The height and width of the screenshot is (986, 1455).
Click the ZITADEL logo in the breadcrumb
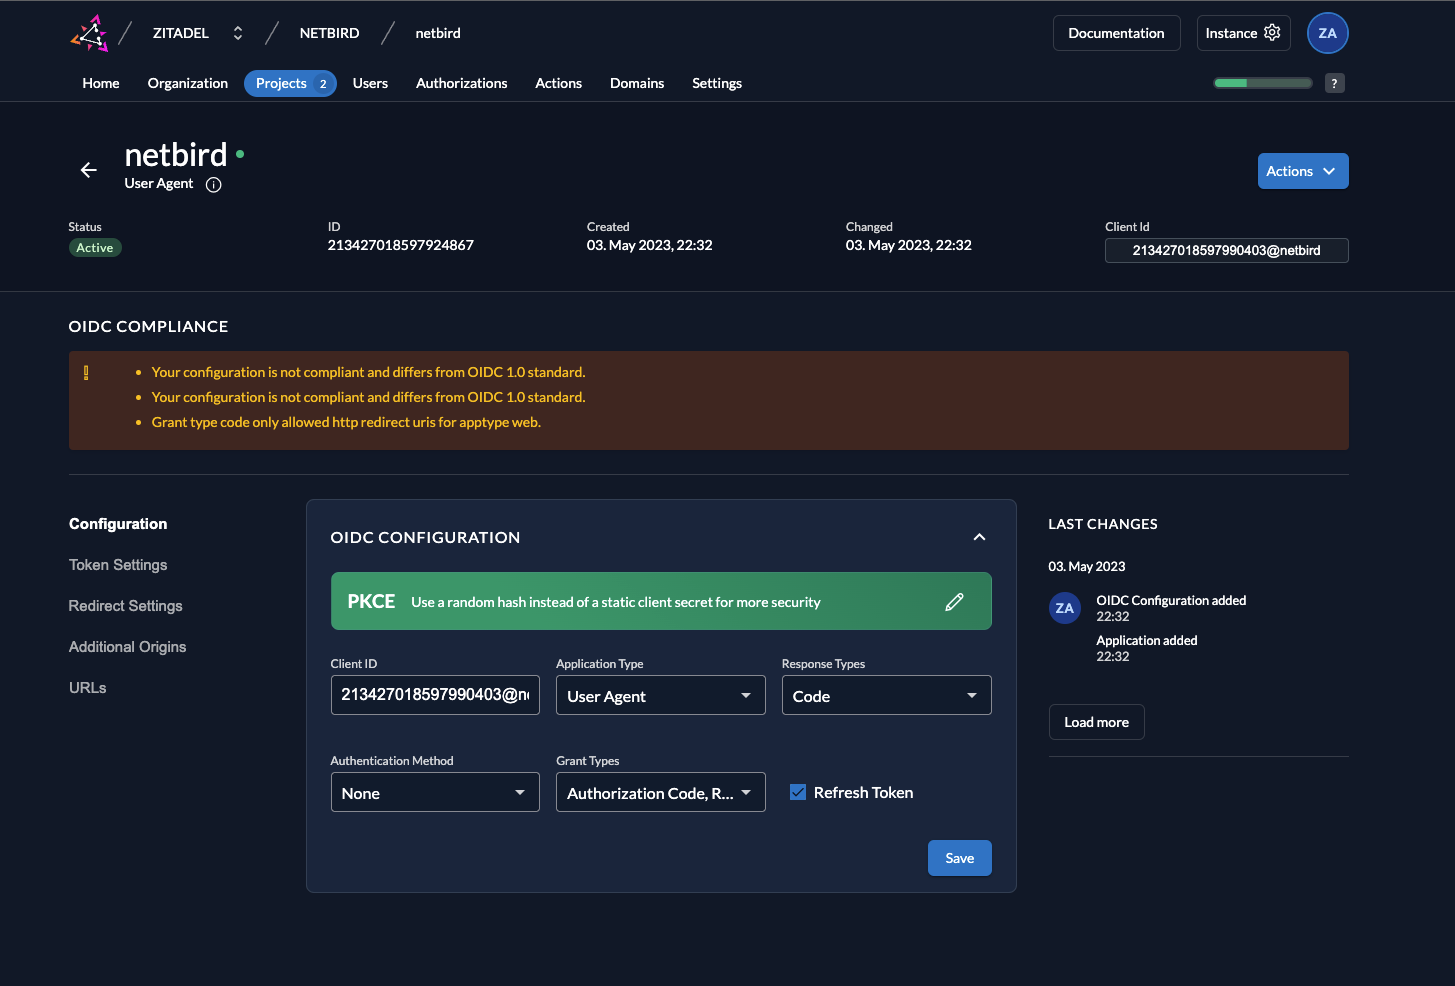[x=88, y=32]
